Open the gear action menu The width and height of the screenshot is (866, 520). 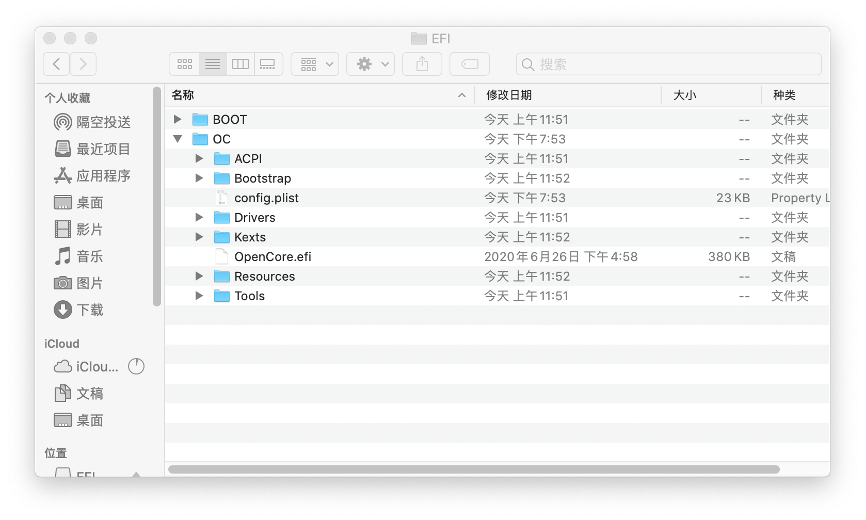click(x=371, y=64)
